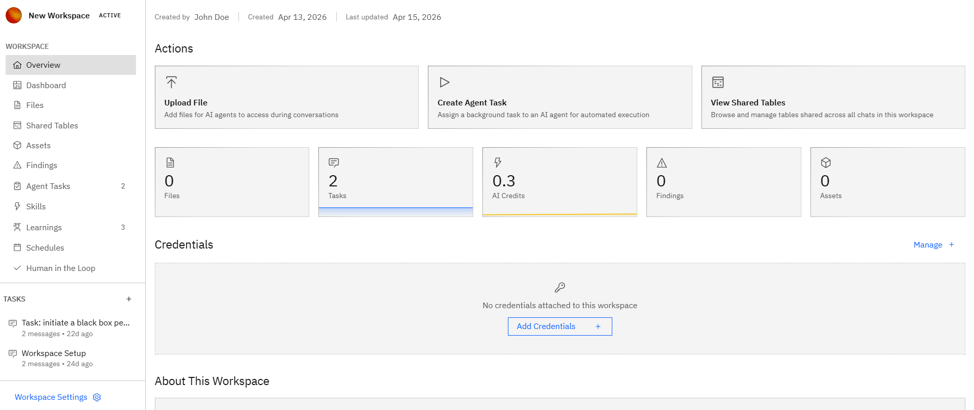Click the orange workspace logo avatar
This screenshot has width=974, height=410.
[14, 16]
